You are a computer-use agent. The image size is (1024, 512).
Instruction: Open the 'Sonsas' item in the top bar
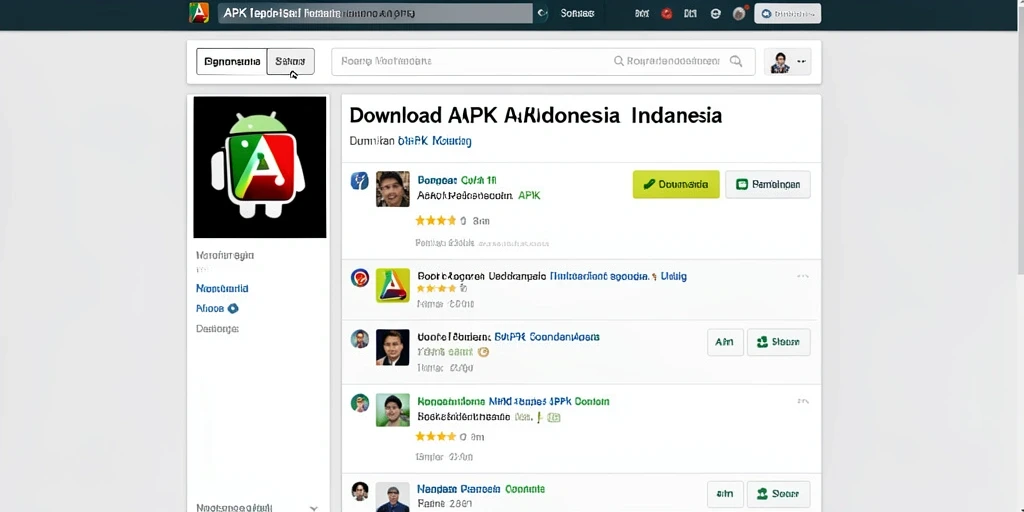pos(577,13)
